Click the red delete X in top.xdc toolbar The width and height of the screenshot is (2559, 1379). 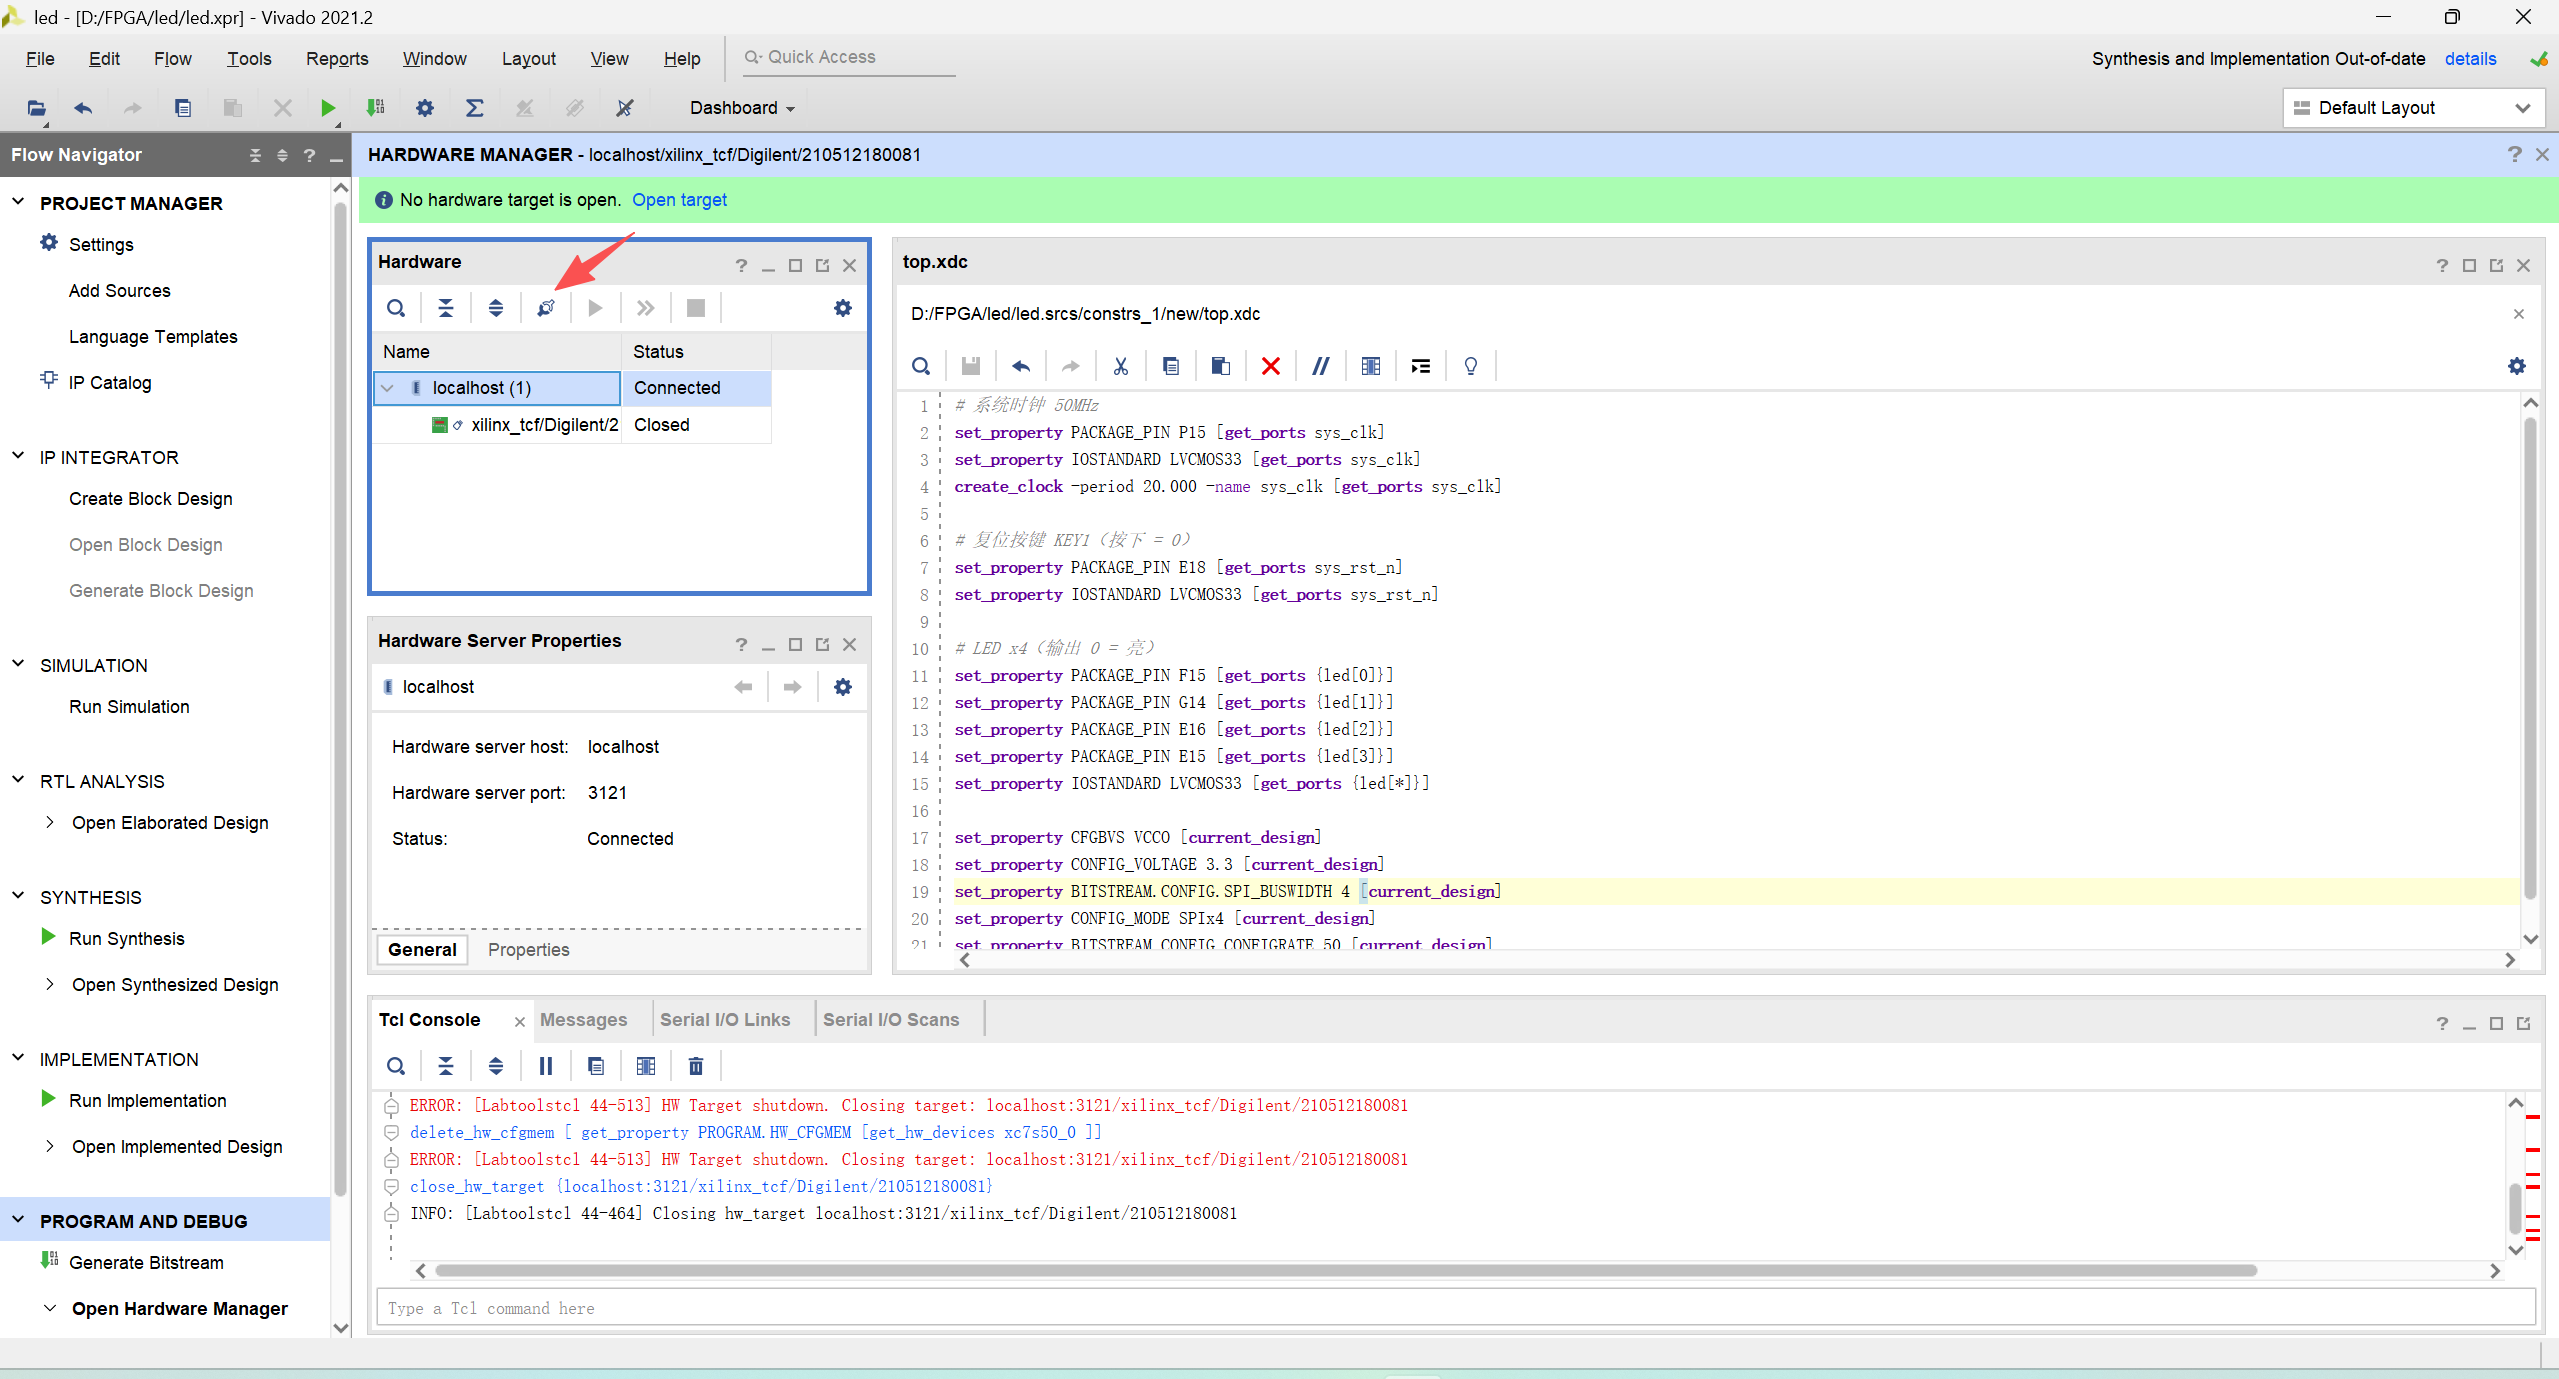tap(1270, 366)
